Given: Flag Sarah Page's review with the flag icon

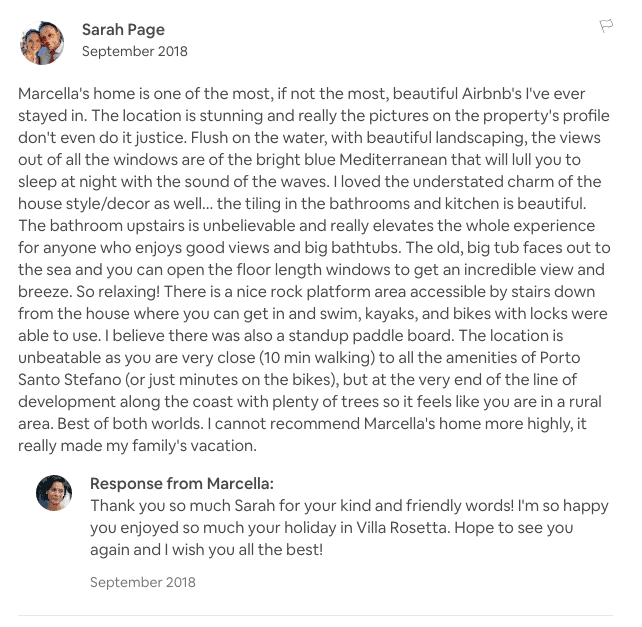Looking at the screenshot, I should (606, 26).
